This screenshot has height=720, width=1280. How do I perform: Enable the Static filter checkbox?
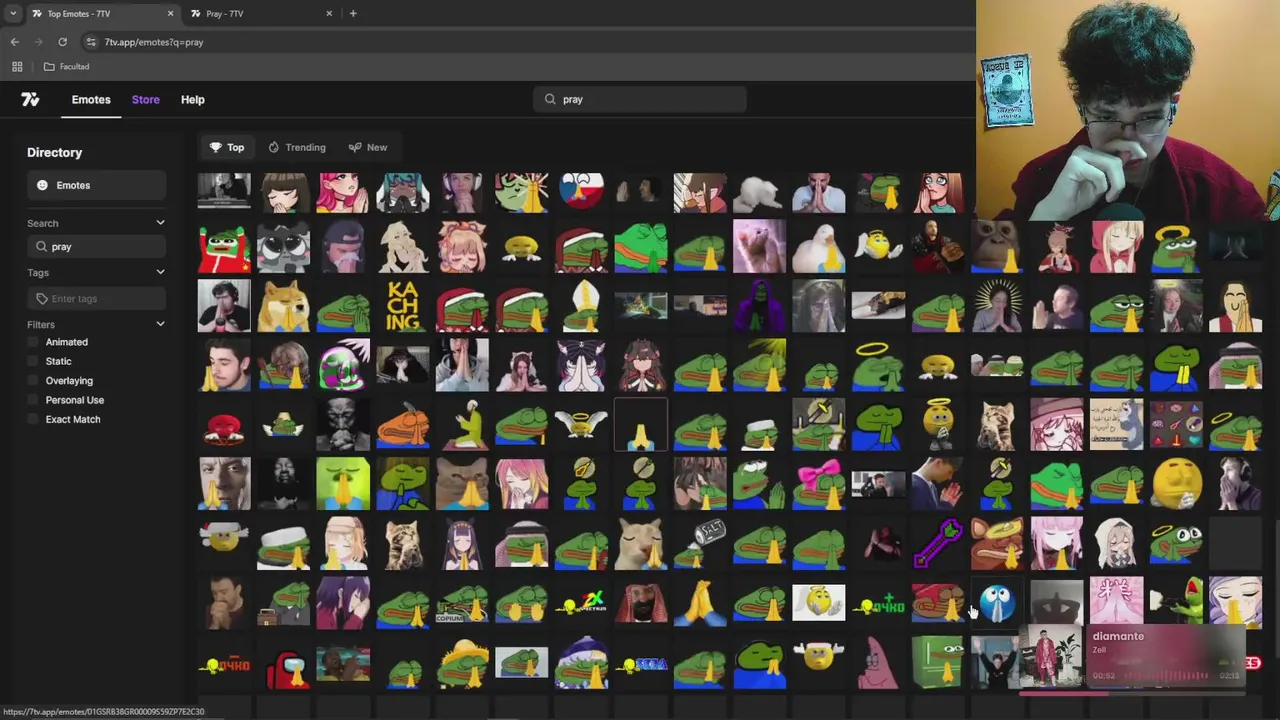tap(34, 361)
